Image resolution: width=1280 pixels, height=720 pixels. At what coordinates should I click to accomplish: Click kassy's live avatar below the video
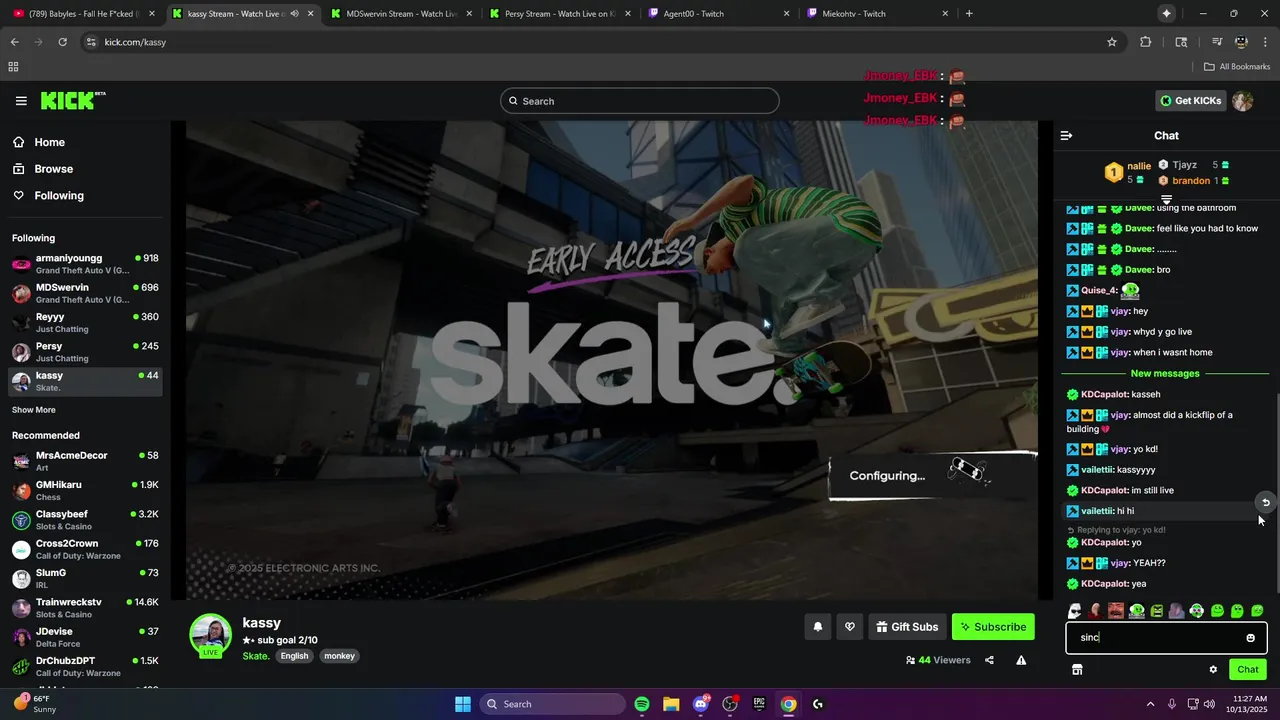211,636
